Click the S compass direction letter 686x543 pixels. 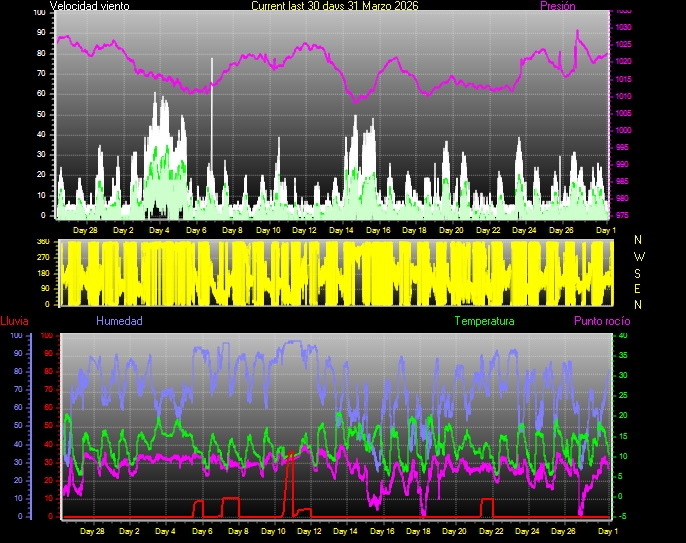[638, 272]
